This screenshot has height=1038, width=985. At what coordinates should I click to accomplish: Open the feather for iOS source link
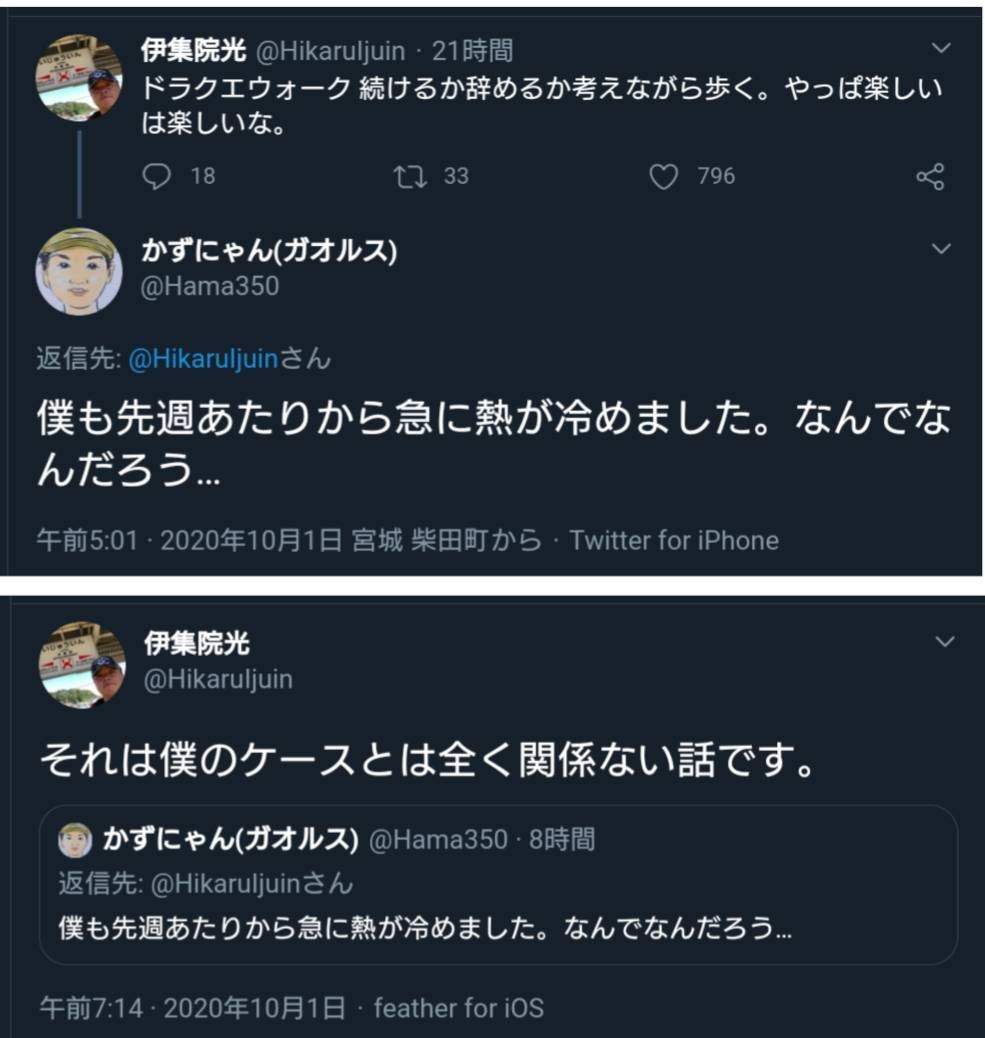pos(458,1007)
